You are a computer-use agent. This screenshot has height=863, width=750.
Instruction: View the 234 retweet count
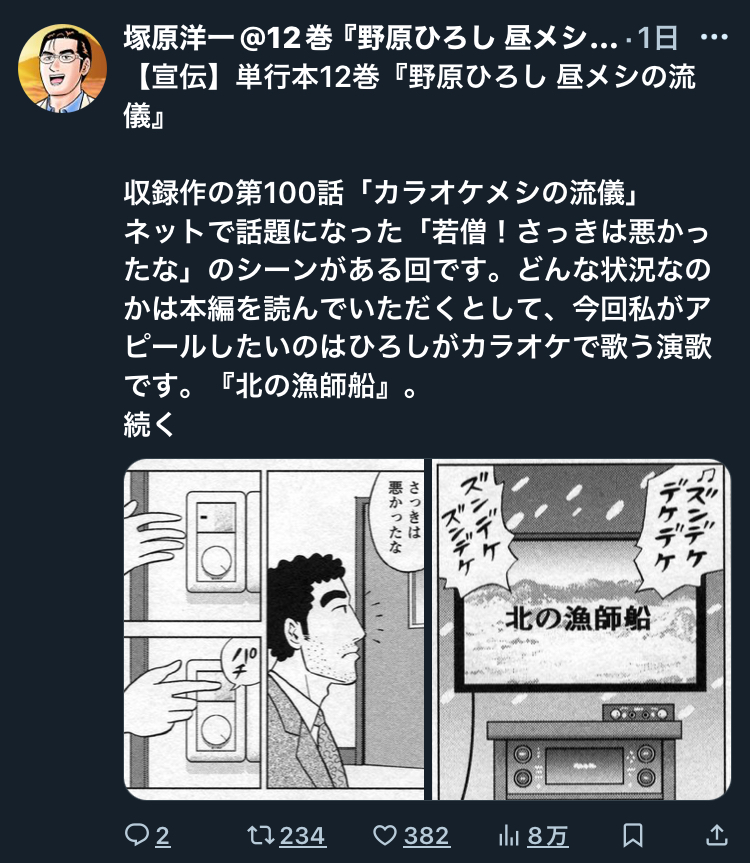[303, 836]
